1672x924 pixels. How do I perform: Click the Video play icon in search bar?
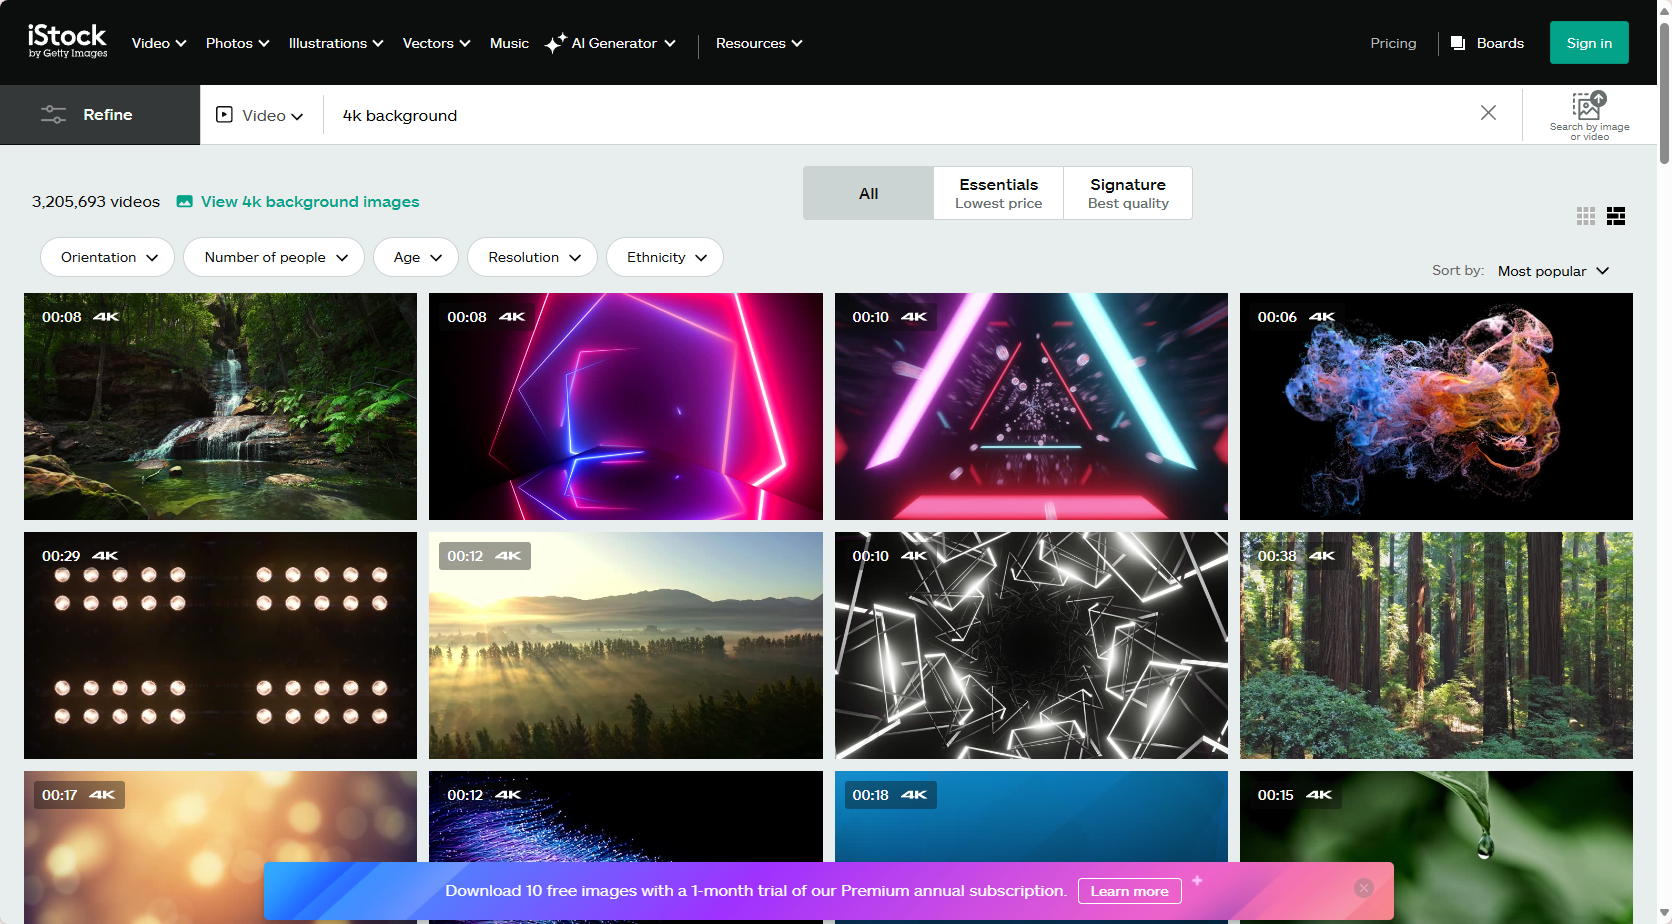click(x=225, y=115)
